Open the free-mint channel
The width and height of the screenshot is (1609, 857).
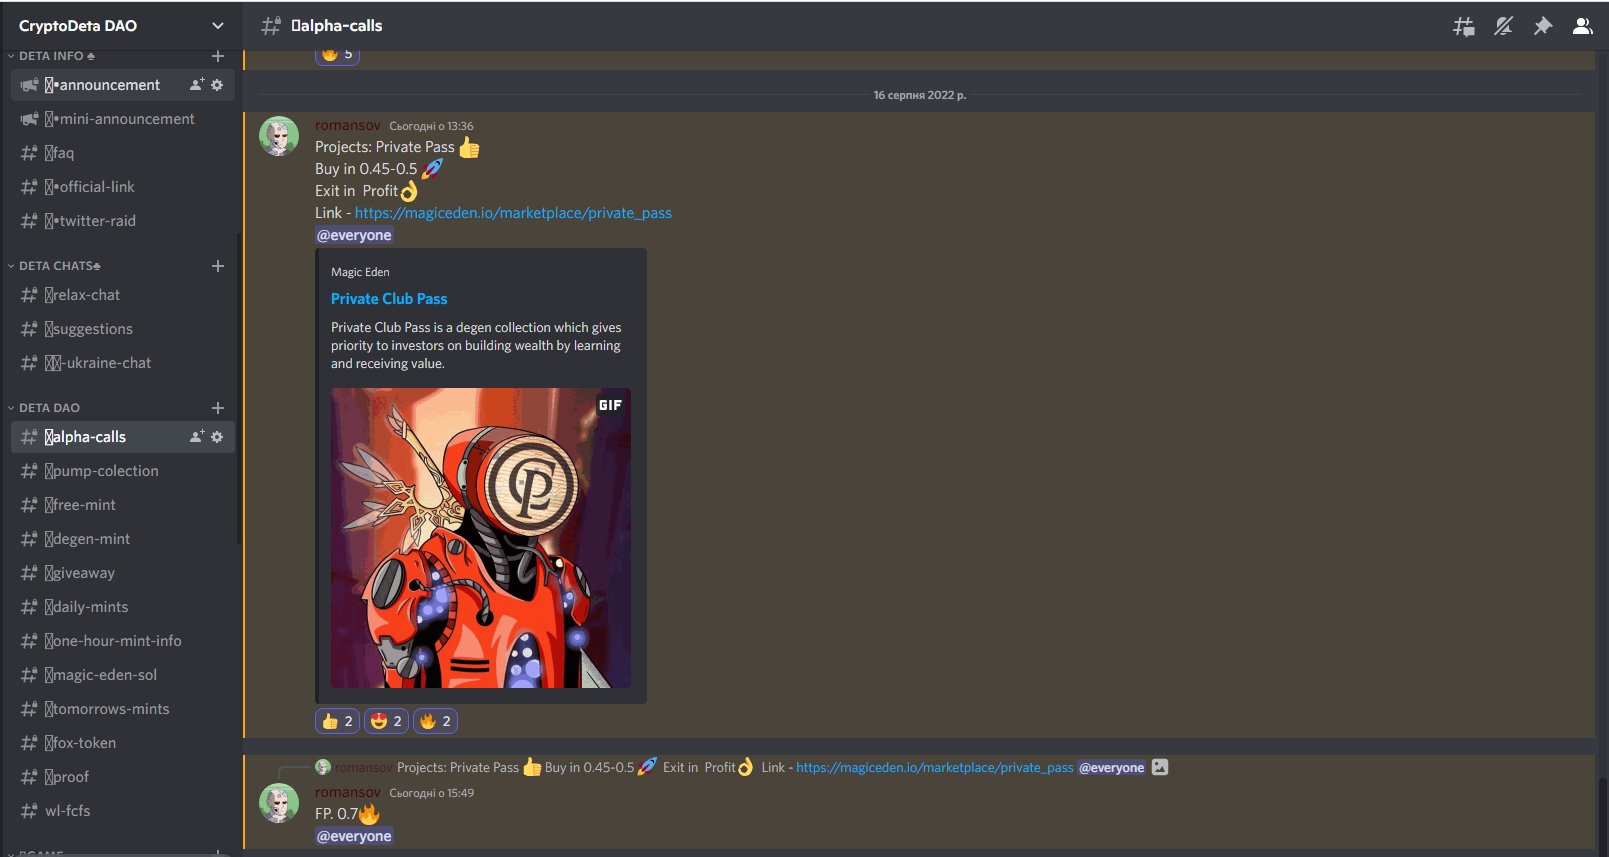coord(122,505)
